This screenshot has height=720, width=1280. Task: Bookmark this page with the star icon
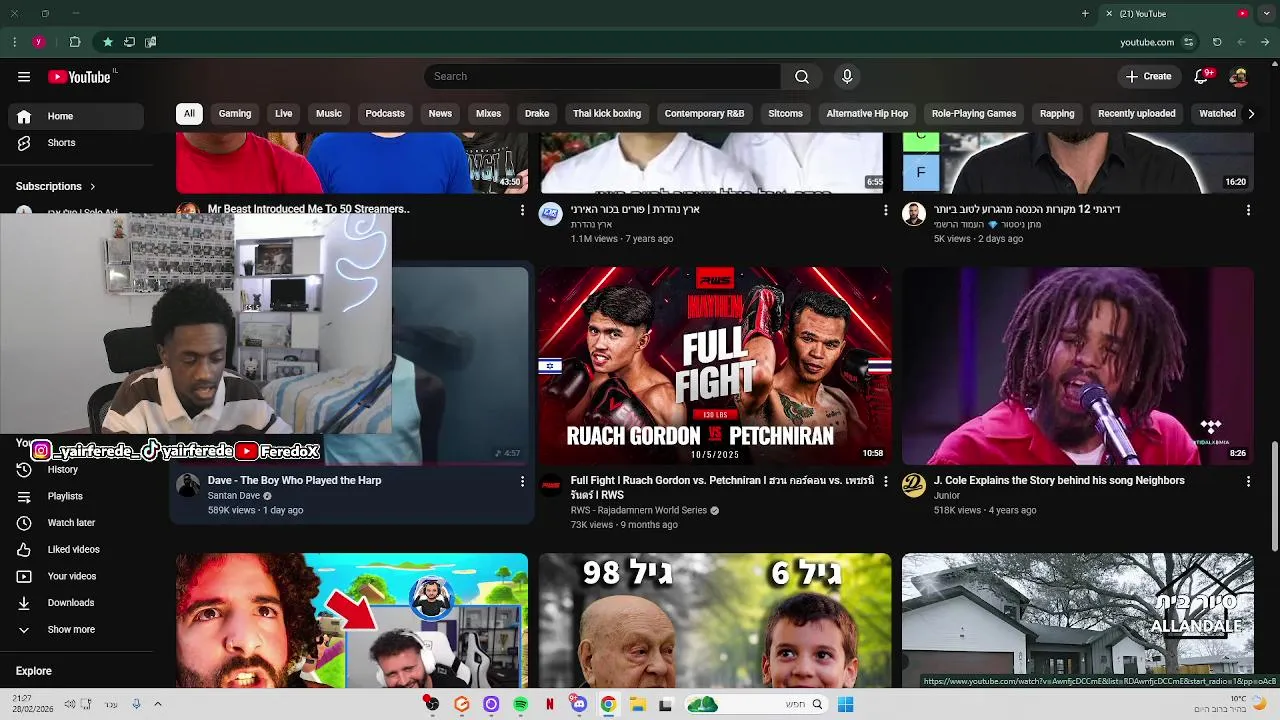(108, 42)
